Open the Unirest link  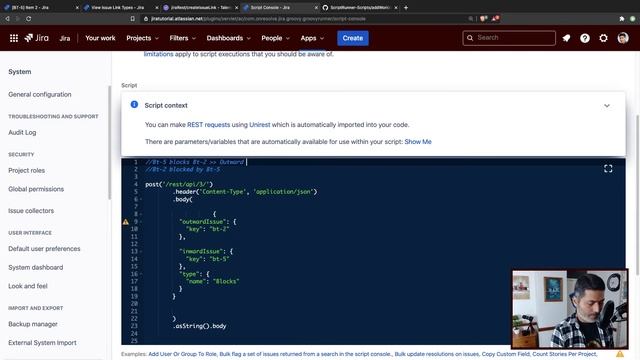point(260,124)
